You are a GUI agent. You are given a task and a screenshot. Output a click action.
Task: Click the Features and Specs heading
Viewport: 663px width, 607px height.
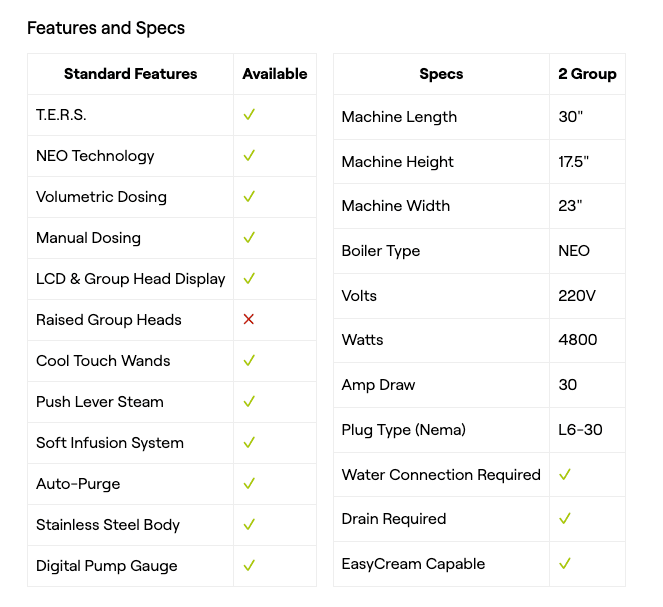click(106, 28)
